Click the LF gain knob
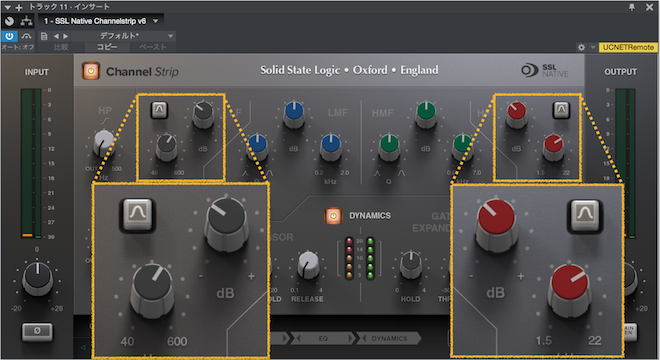 click(203, 115)
